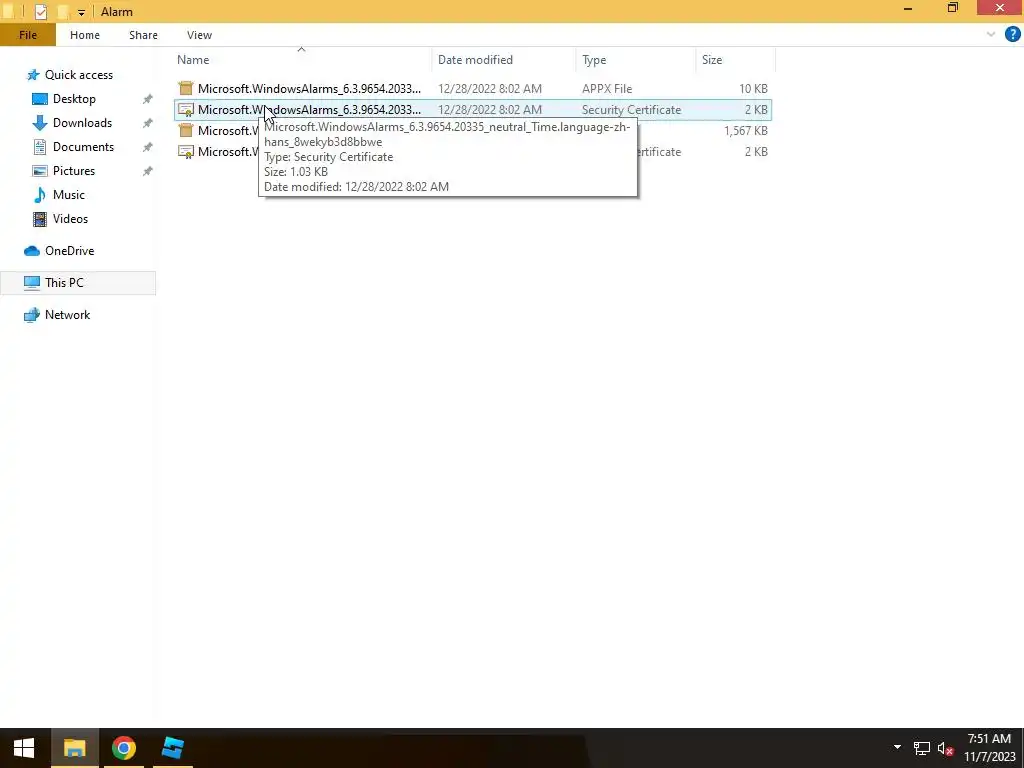Click the pin icon beside Documents
Image resolution: width=1024 pixels, height=768 pixels.
click(x=148, y=146)
